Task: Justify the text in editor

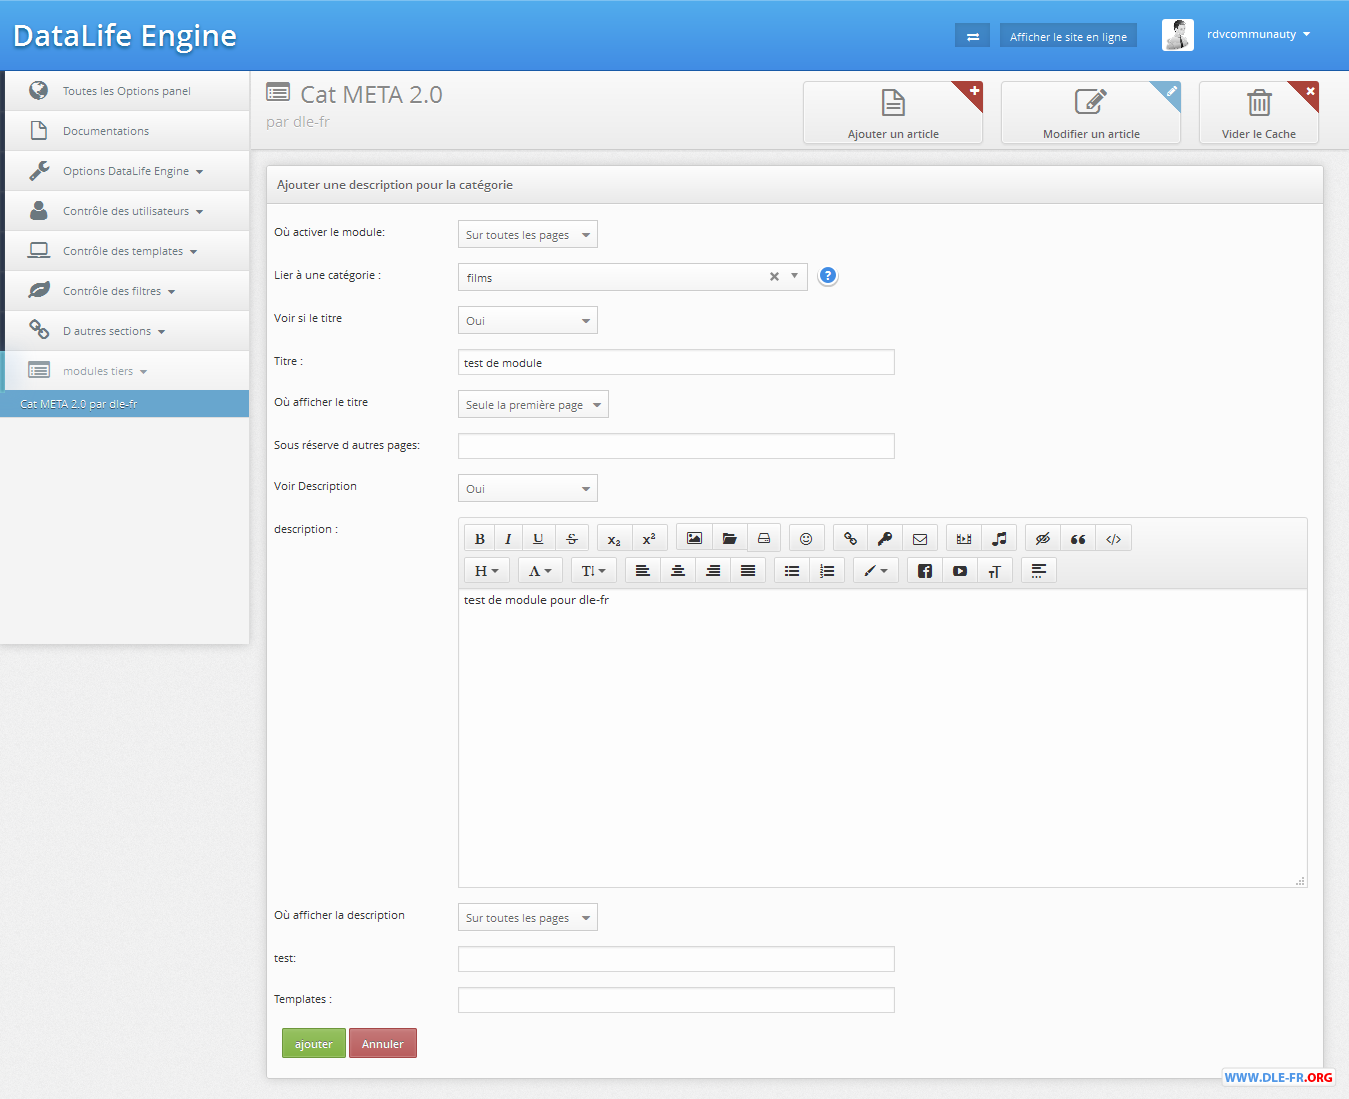Action: point(748,571)
